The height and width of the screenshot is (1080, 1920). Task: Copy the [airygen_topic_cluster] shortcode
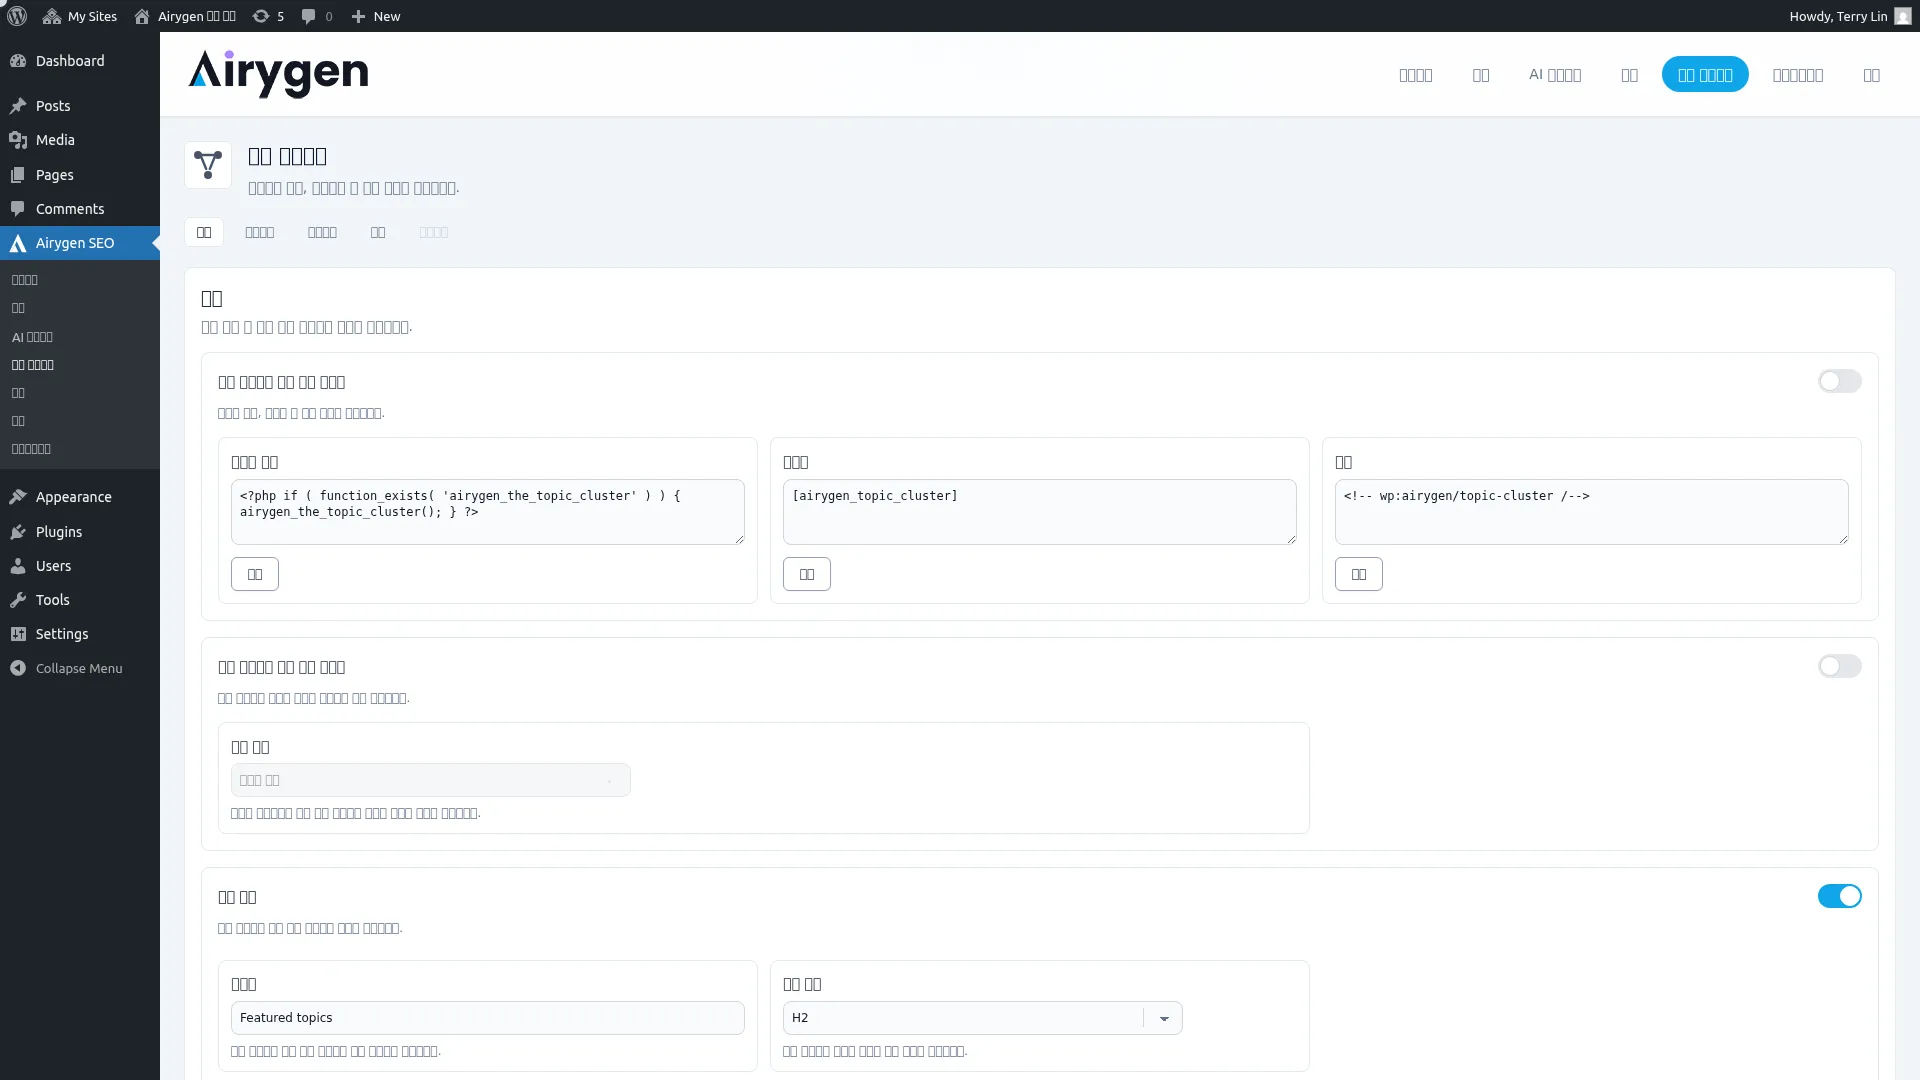coord(807,573)
